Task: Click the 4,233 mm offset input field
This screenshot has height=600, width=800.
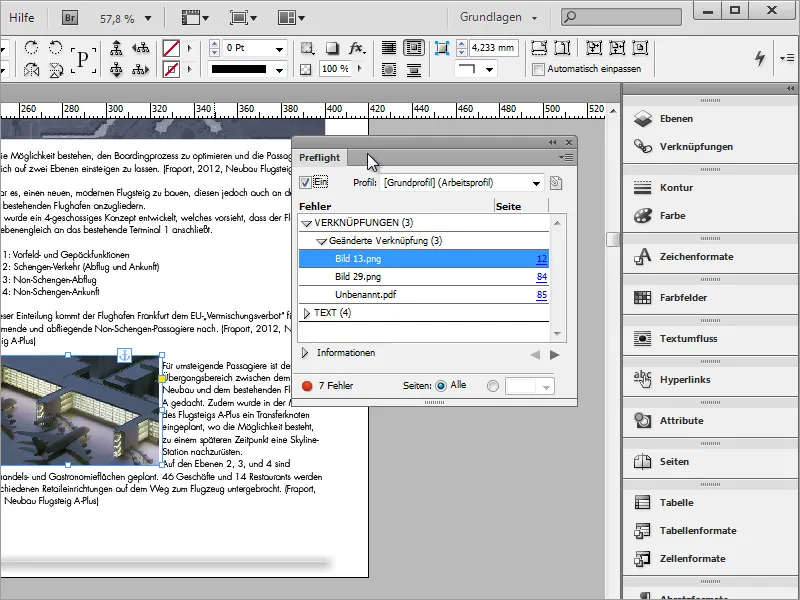Action: [493, 48]
